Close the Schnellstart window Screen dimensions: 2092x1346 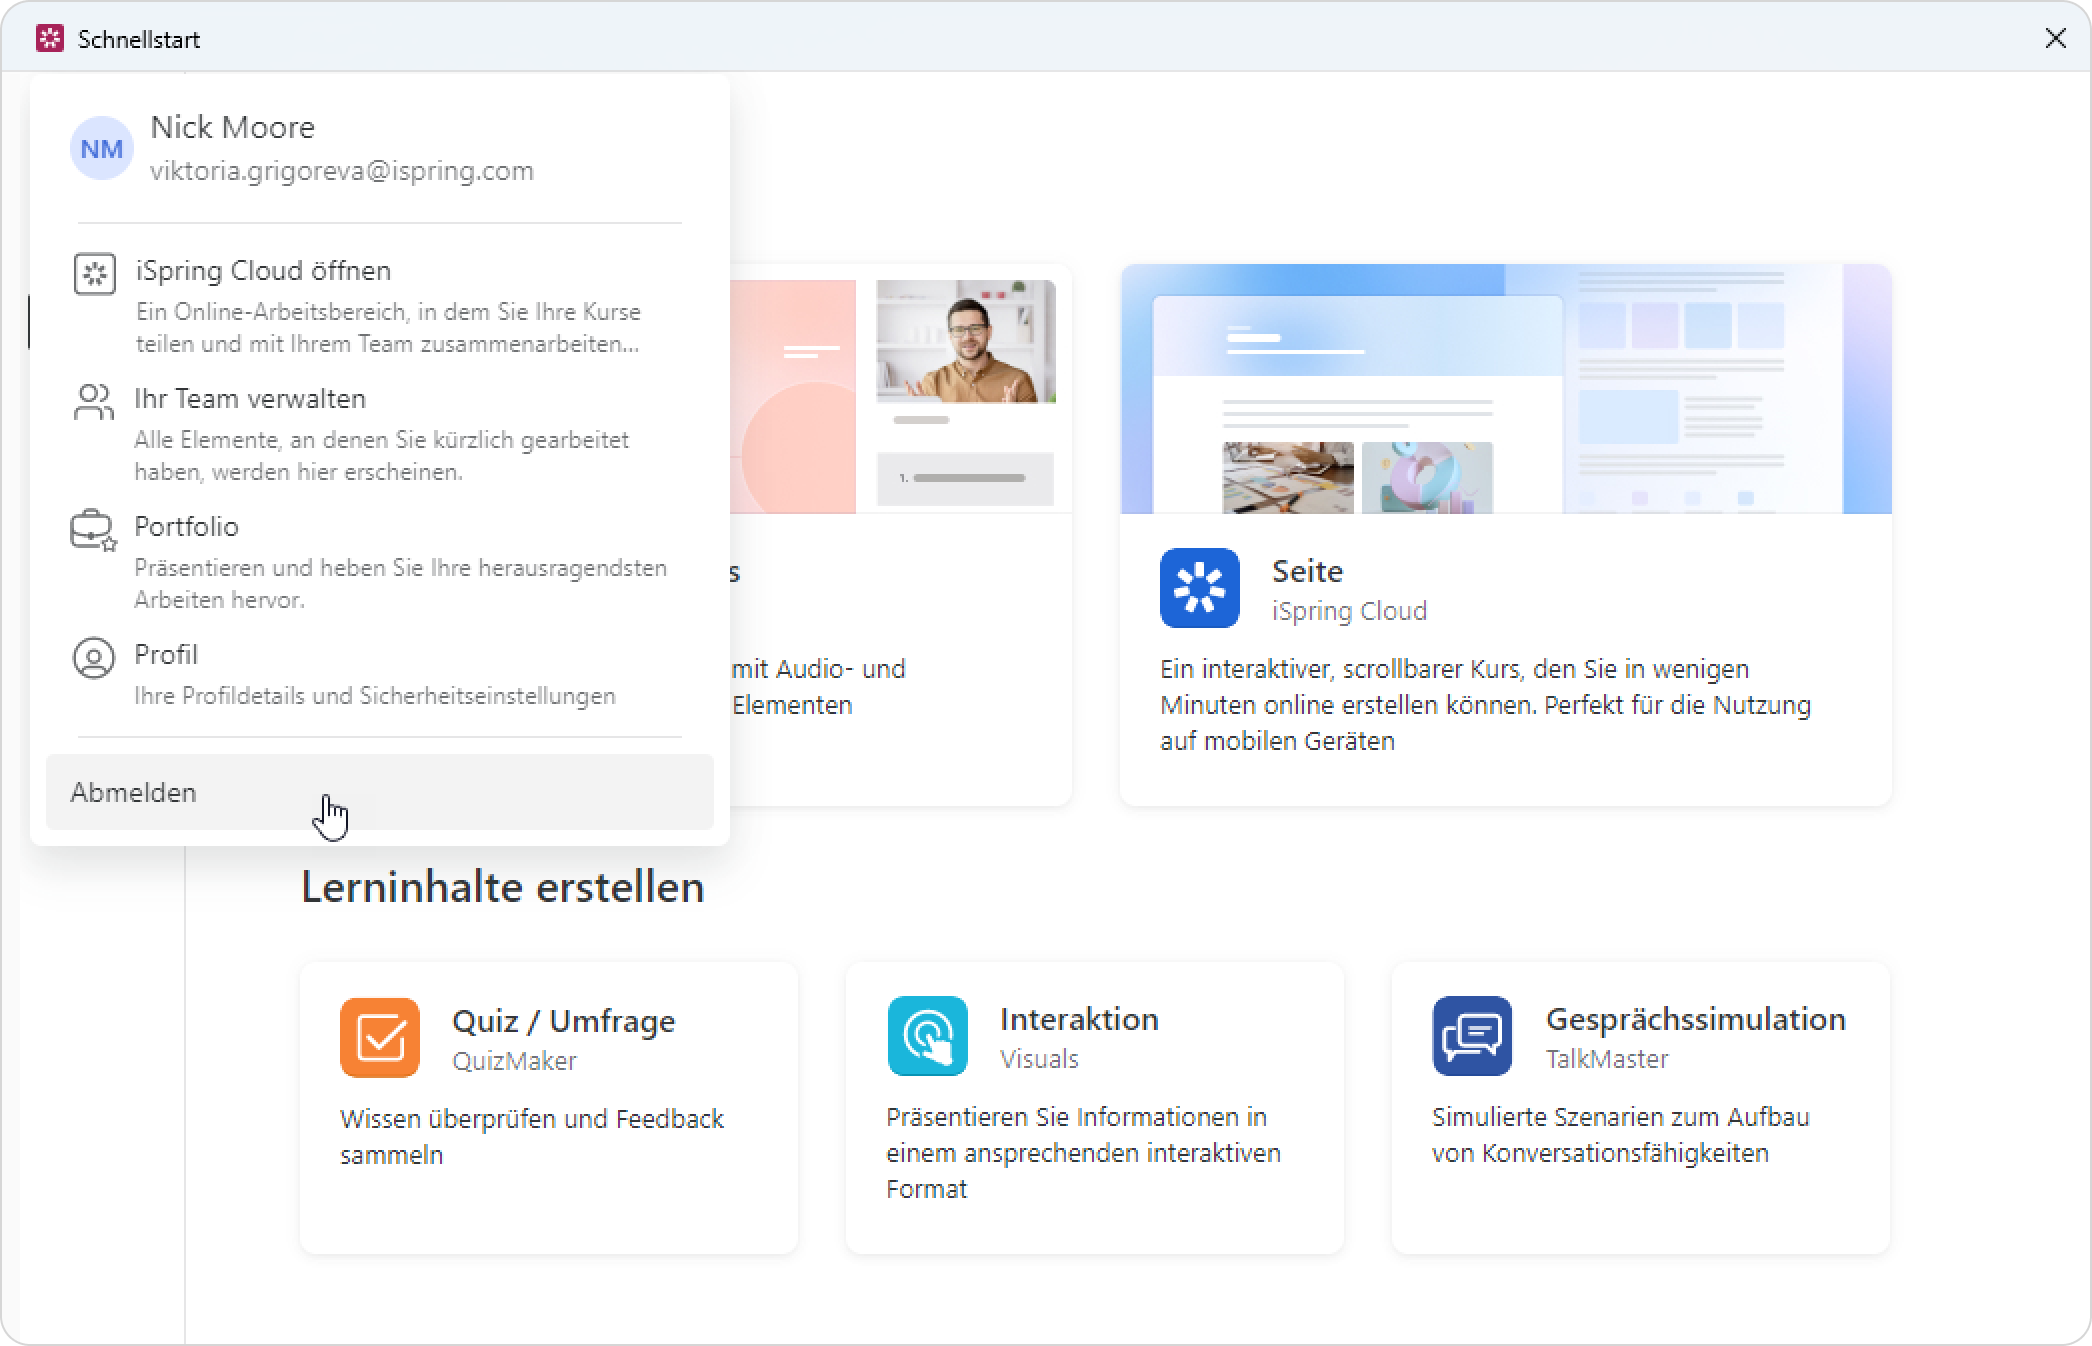tap(2056, 38)
